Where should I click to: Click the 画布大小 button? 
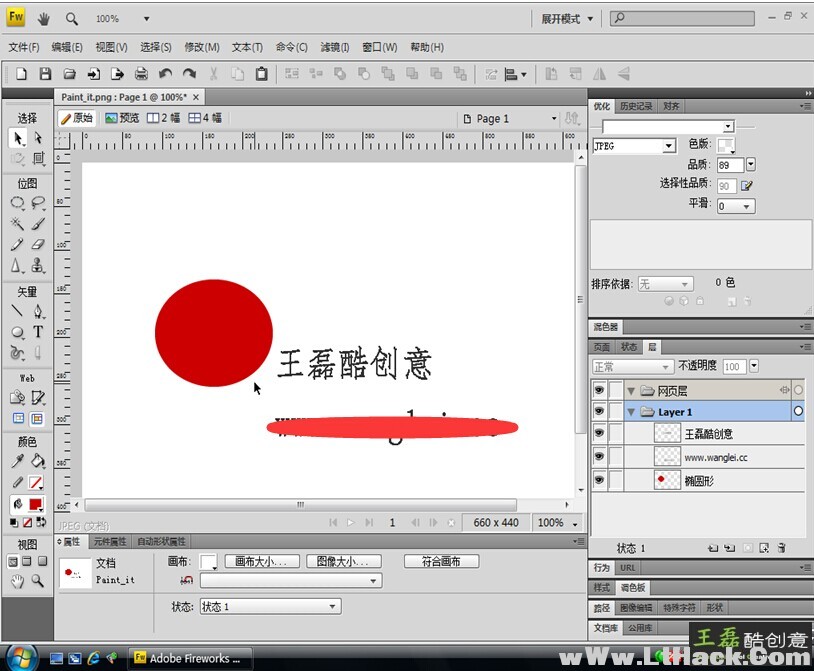coord(260,562)
